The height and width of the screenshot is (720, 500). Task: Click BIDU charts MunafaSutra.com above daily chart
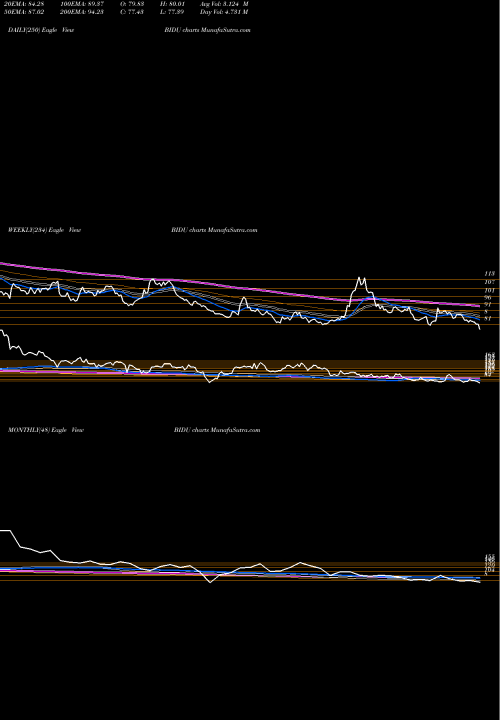coord(208,30)
